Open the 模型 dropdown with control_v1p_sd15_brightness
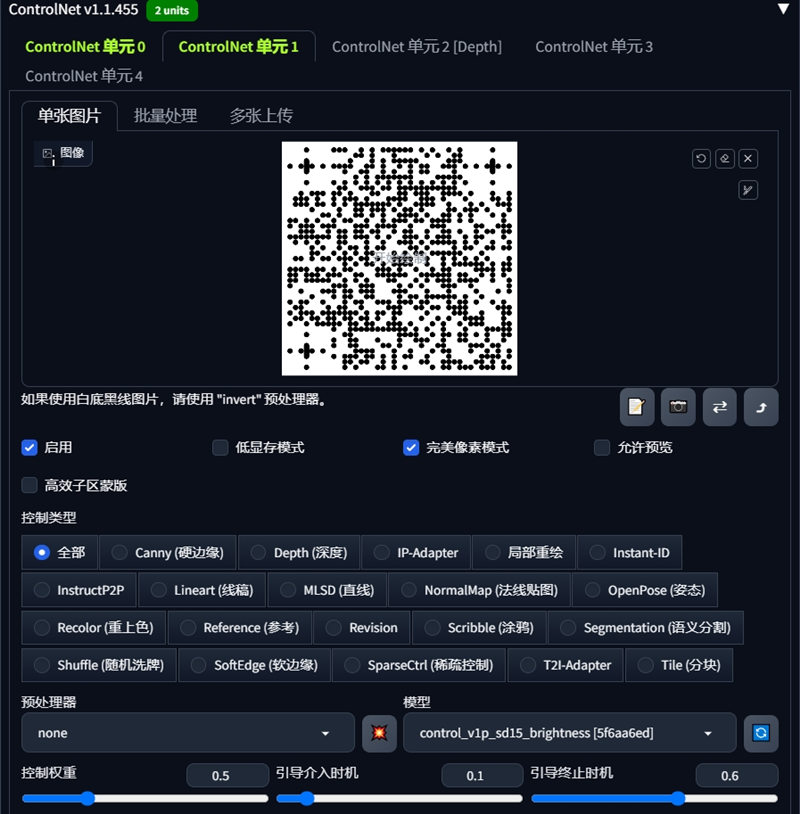This screenshot has height=814, width=800. click(570, 733)
